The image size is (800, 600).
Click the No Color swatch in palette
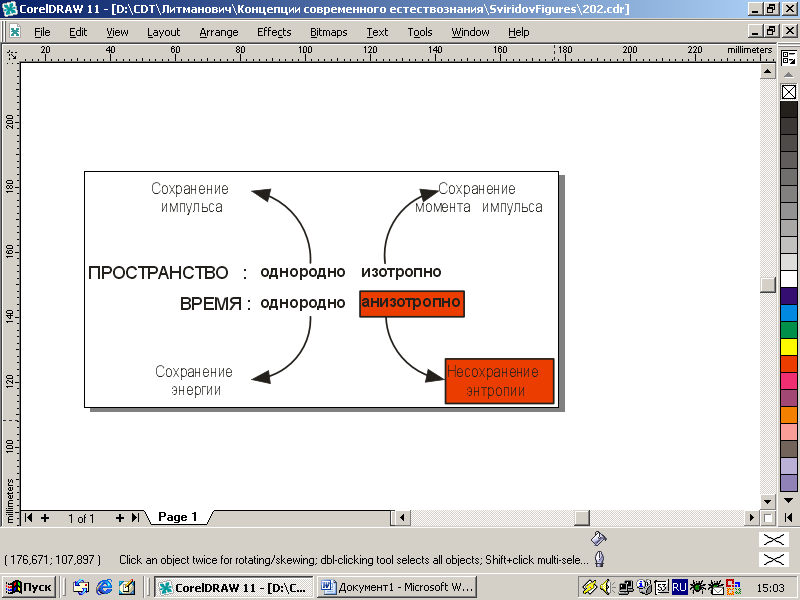[789, 92]
